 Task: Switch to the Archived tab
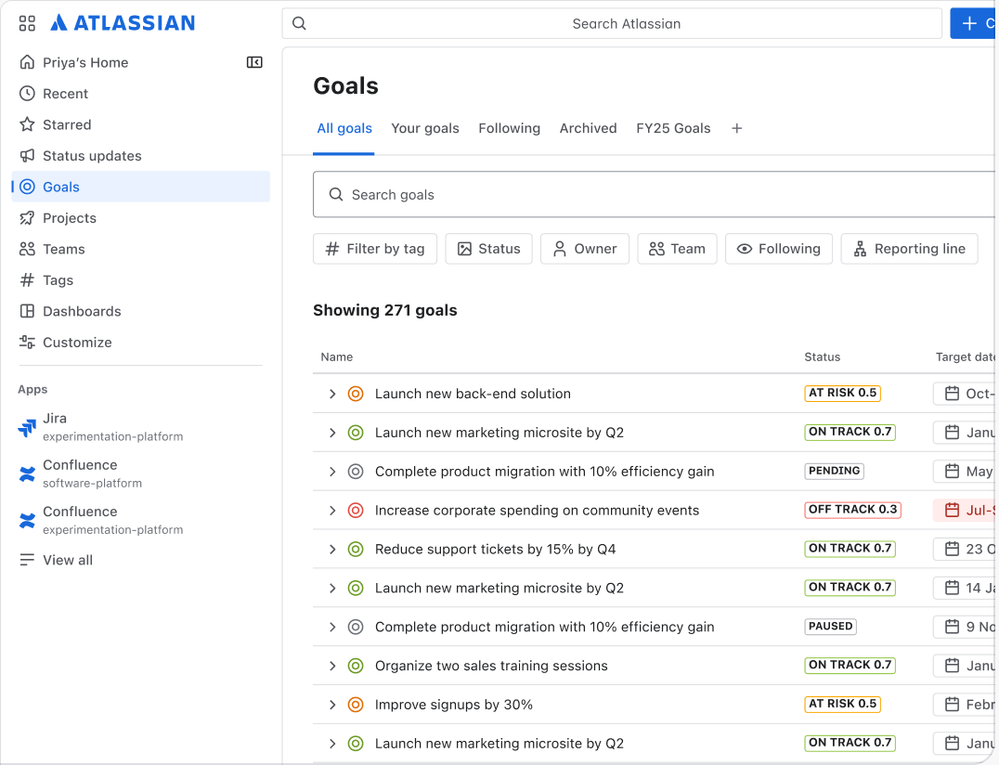(x=588, y=128)
